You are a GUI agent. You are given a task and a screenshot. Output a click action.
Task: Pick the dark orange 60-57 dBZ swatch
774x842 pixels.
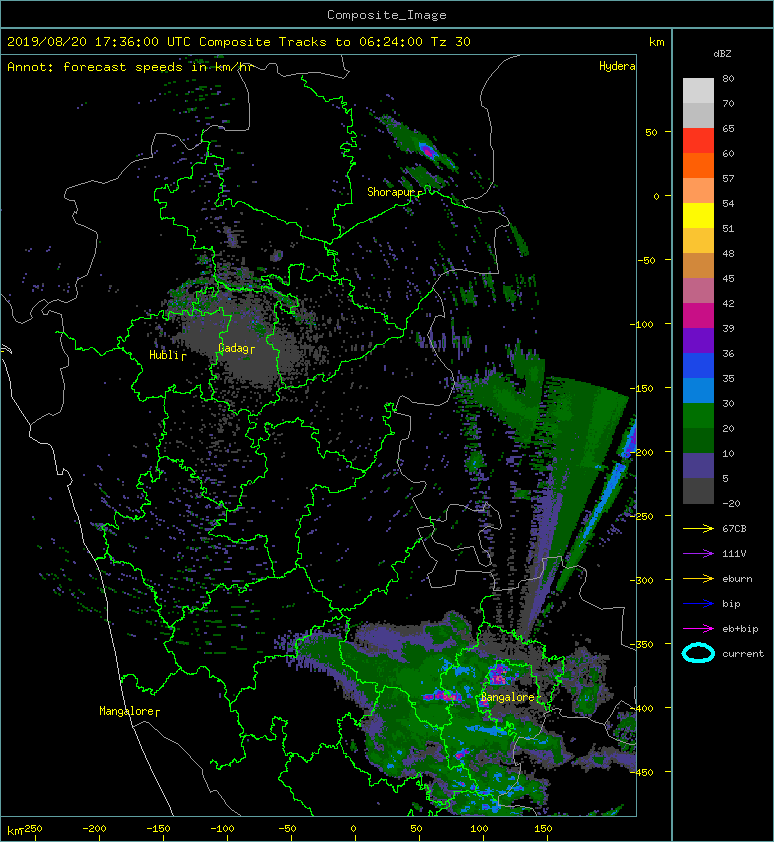(x=698, y=165)
